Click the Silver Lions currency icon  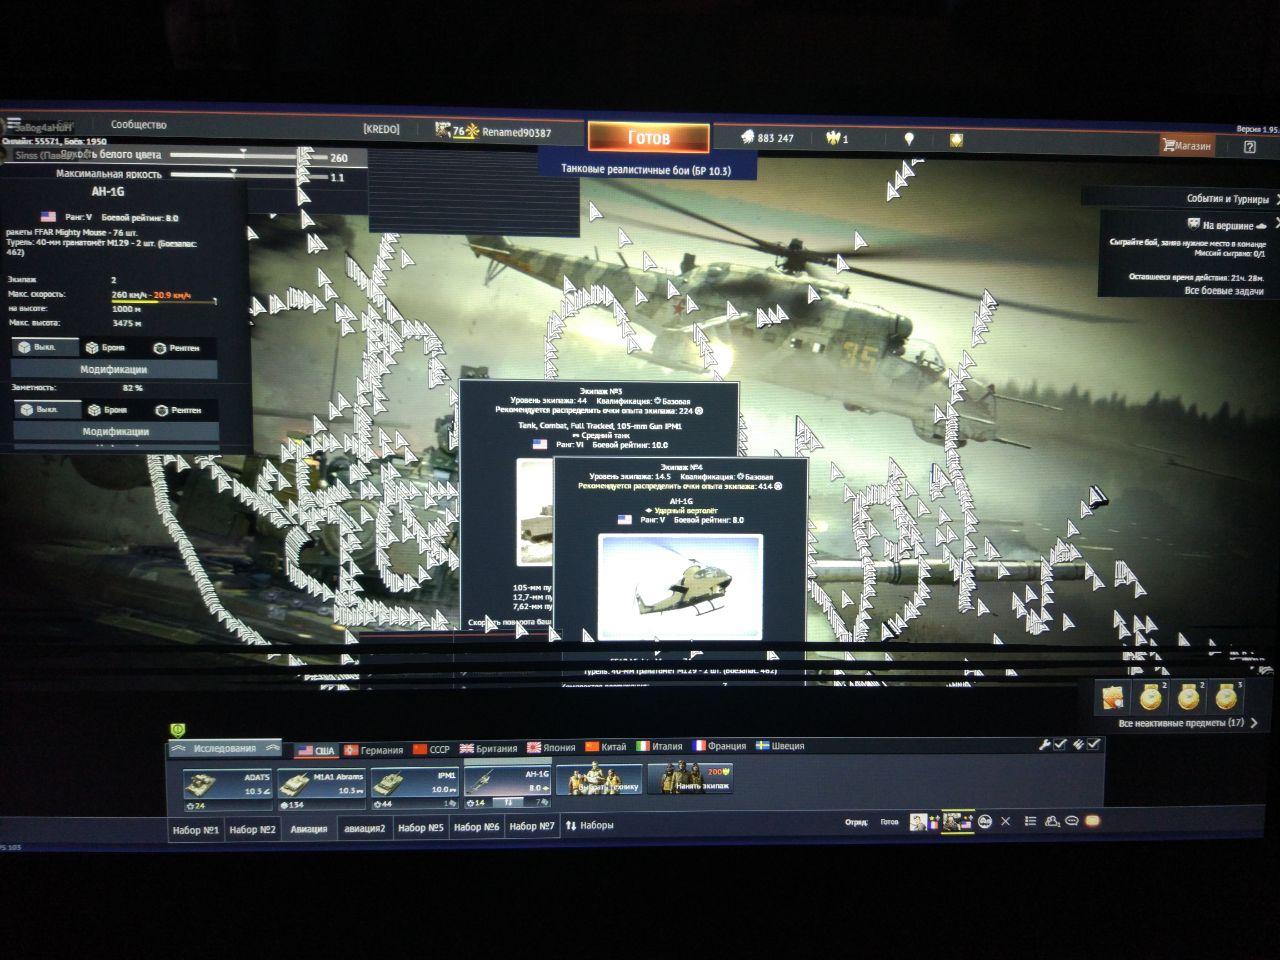(747, 137)
